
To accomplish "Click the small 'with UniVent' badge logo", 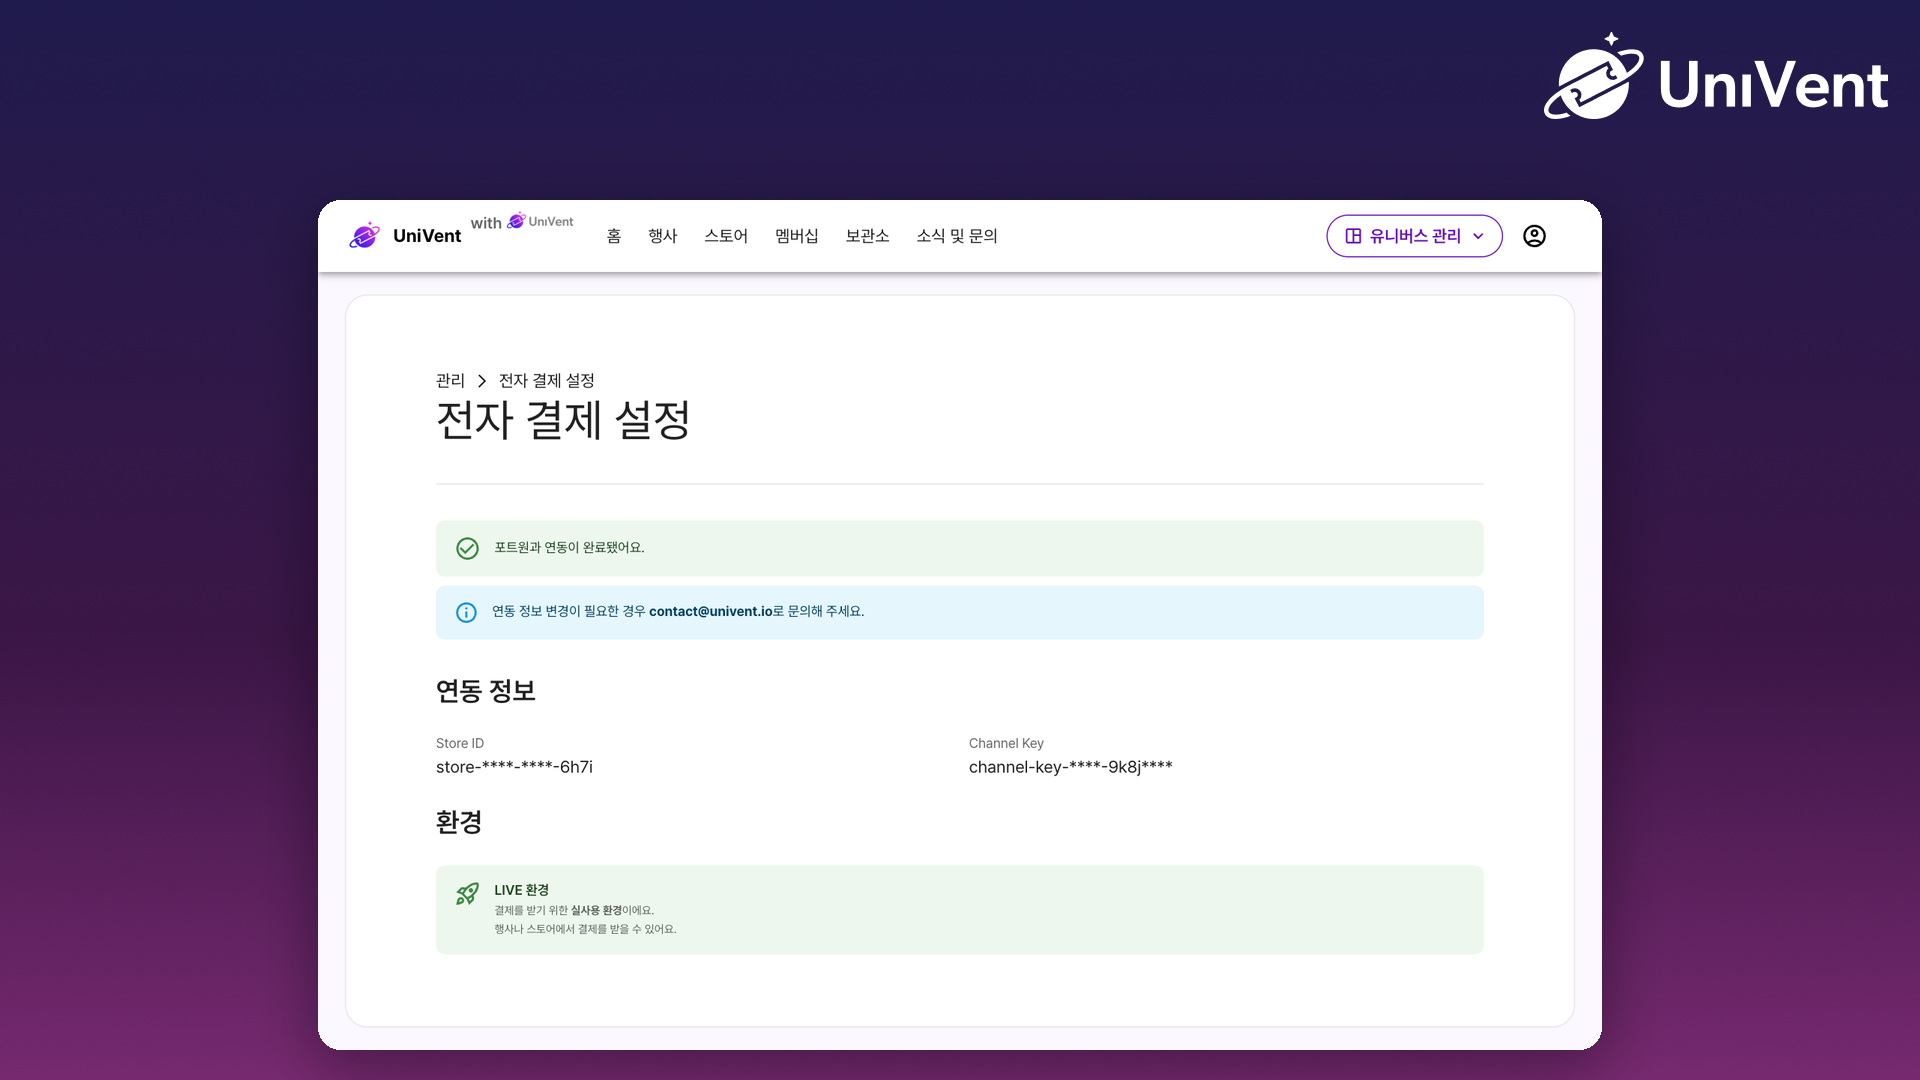I will [x=522, y=222].
